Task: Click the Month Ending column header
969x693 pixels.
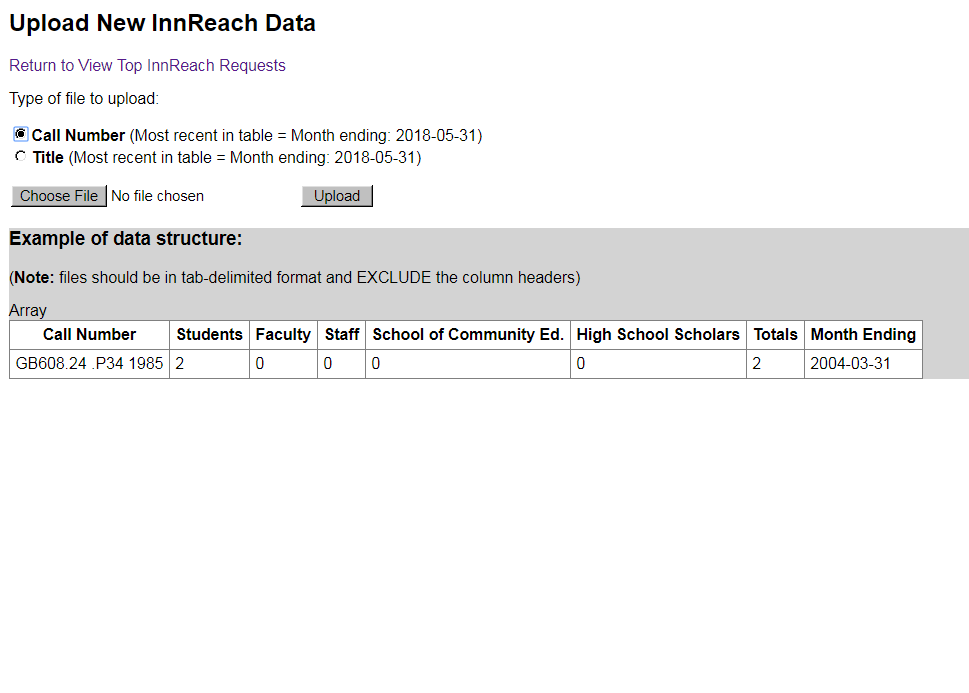Action: (x=863, y=335)
